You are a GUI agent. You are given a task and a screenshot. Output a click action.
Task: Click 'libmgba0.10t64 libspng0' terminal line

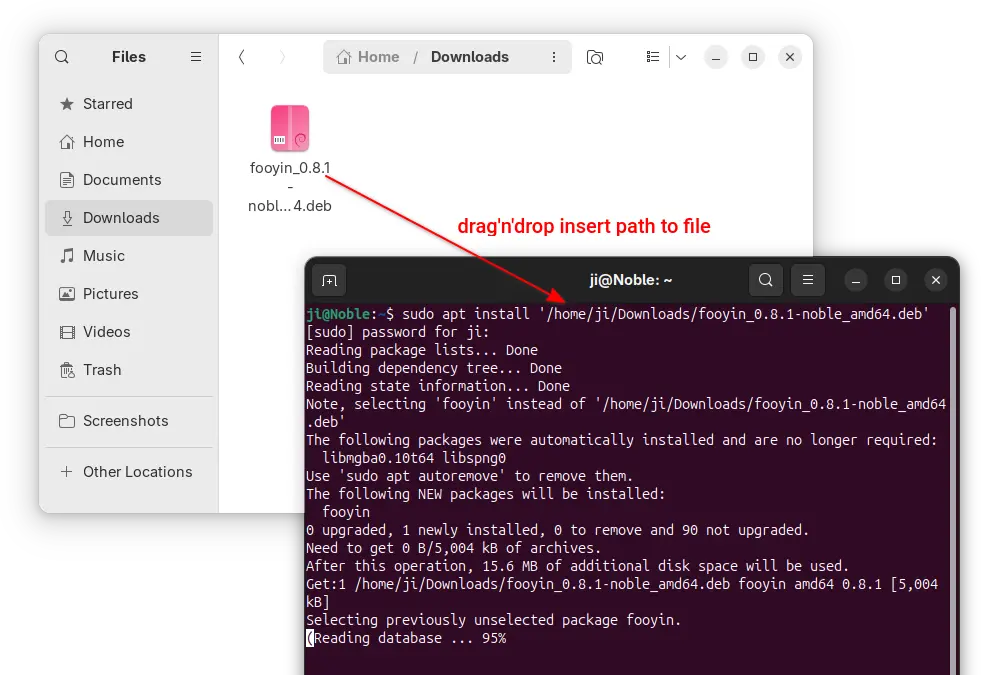tap(414, 458)
